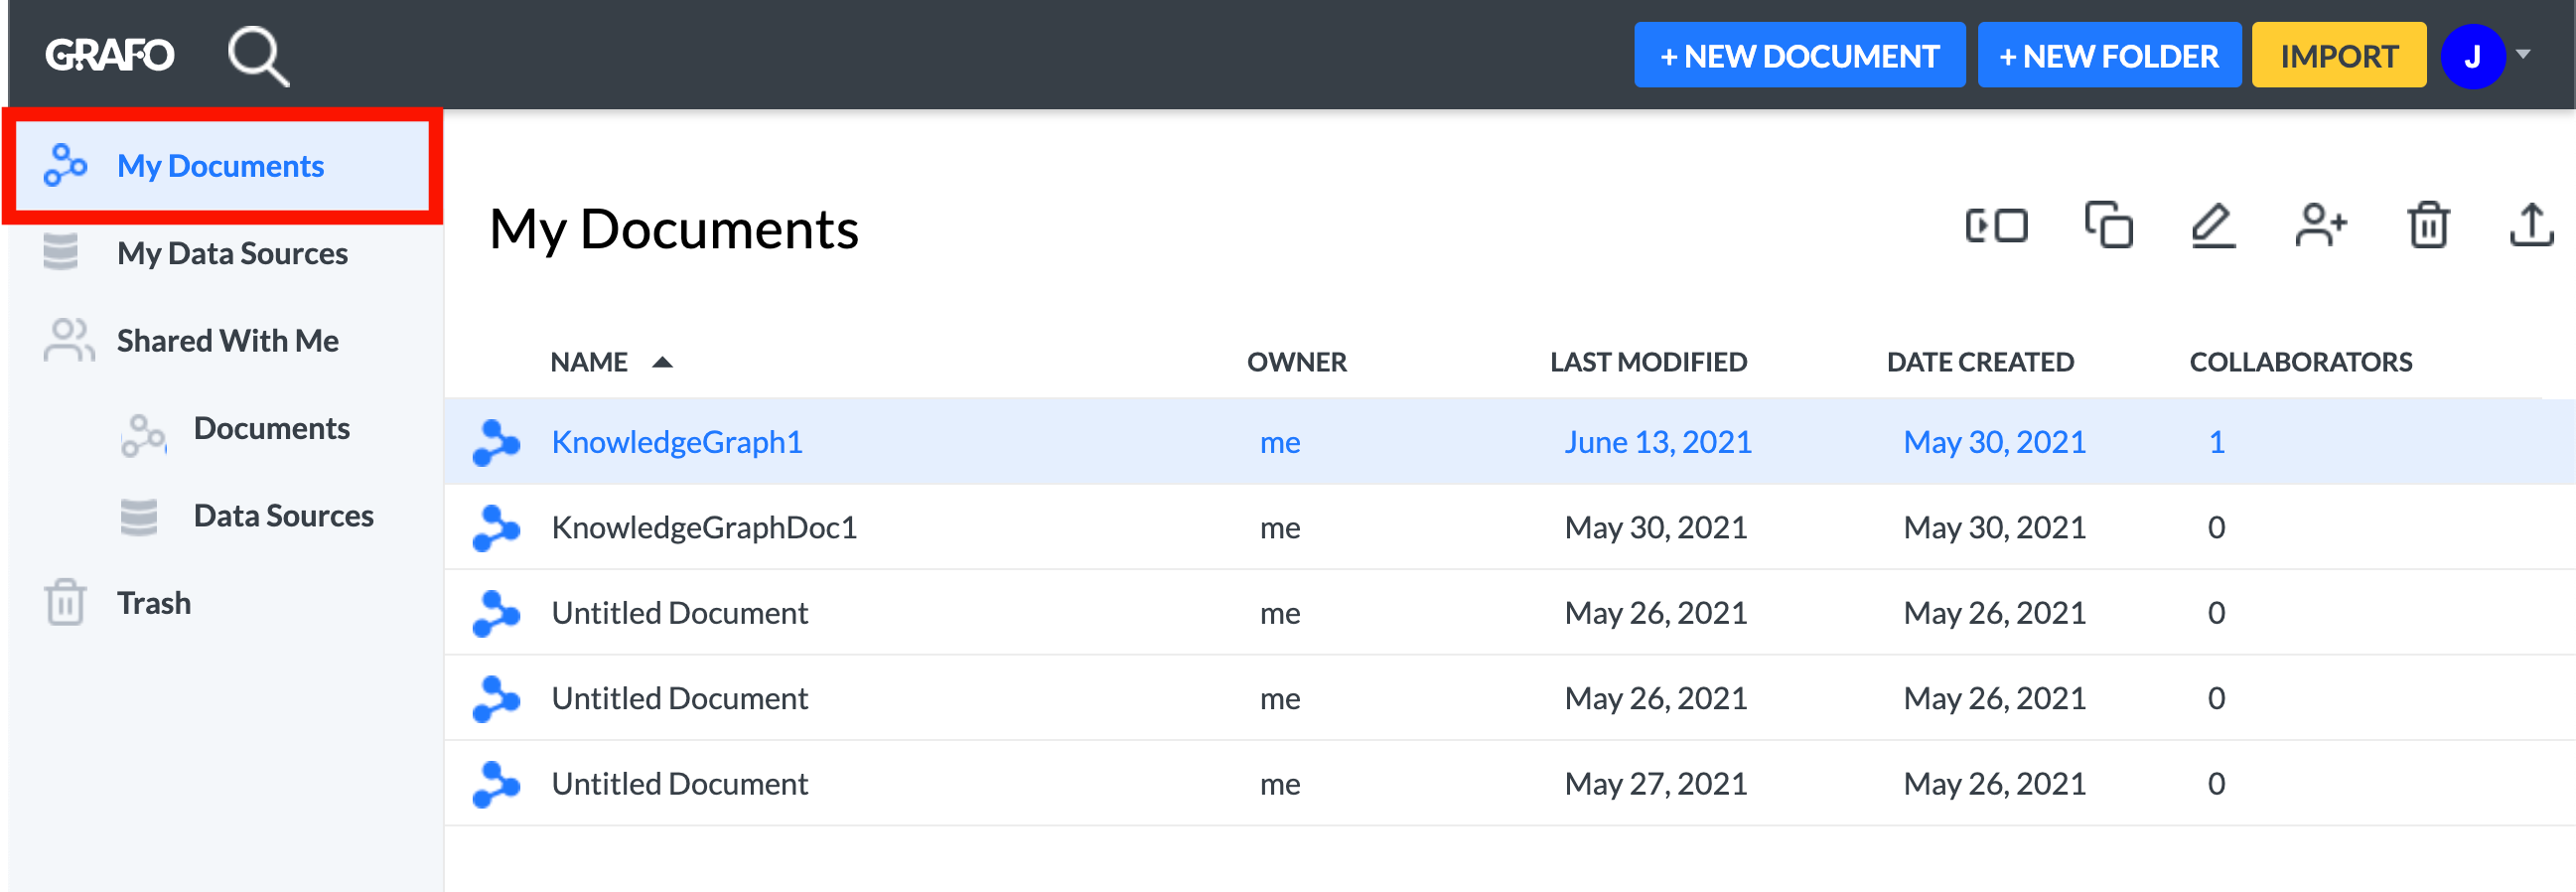Click the KnowledgeGraph1 row document icon
This screenshot has width=2576, height=892.
(496, 443)
